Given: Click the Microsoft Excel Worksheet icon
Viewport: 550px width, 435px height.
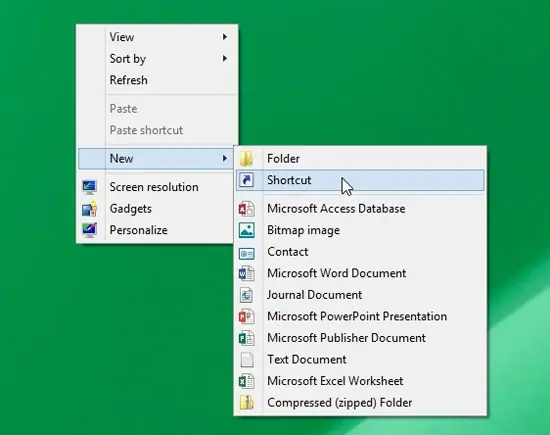Looking at the screenshot, I should 247,381.
